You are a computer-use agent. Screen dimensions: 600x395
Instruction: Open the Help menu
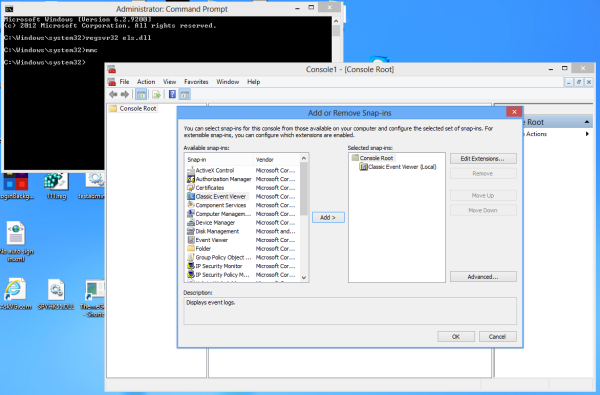[x=253, y=82]
